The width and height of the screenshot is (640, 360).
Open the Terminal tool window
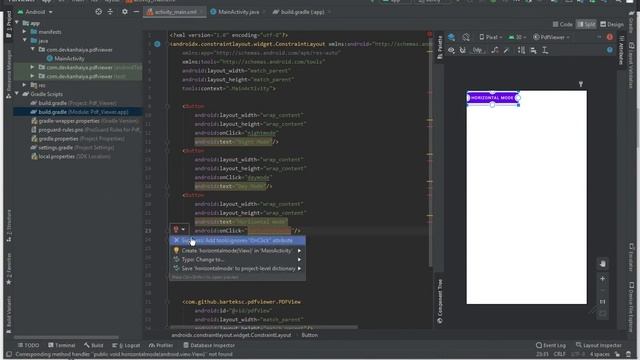[62, 345]
